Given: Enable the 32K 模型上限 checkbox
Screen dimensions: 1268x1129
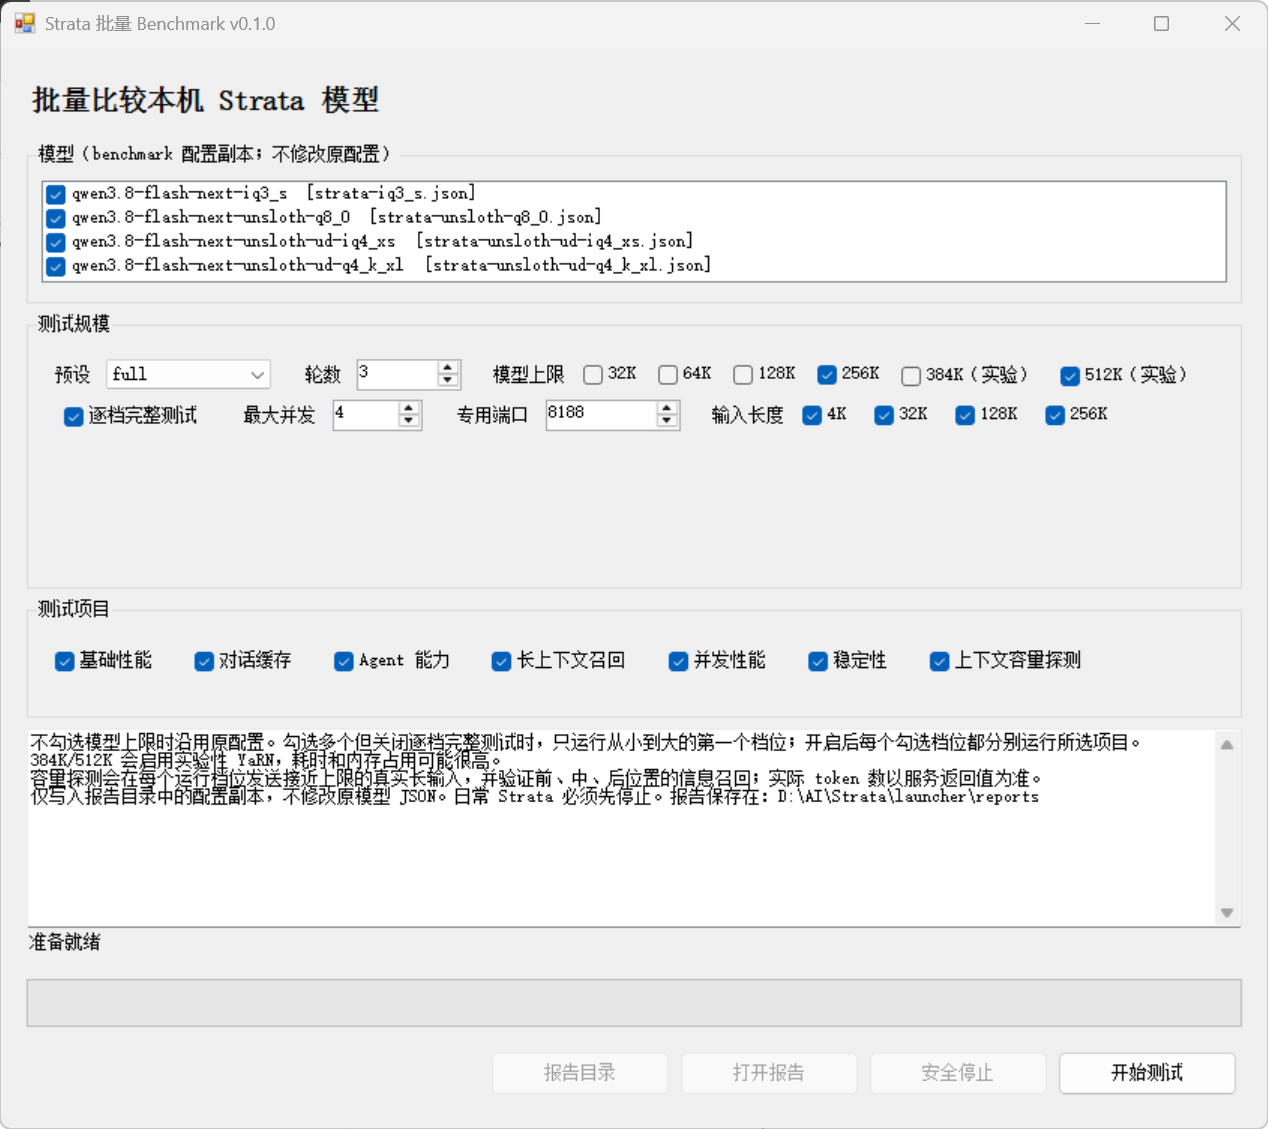Looking at the screenshot, I should click(x=593, y=375).
